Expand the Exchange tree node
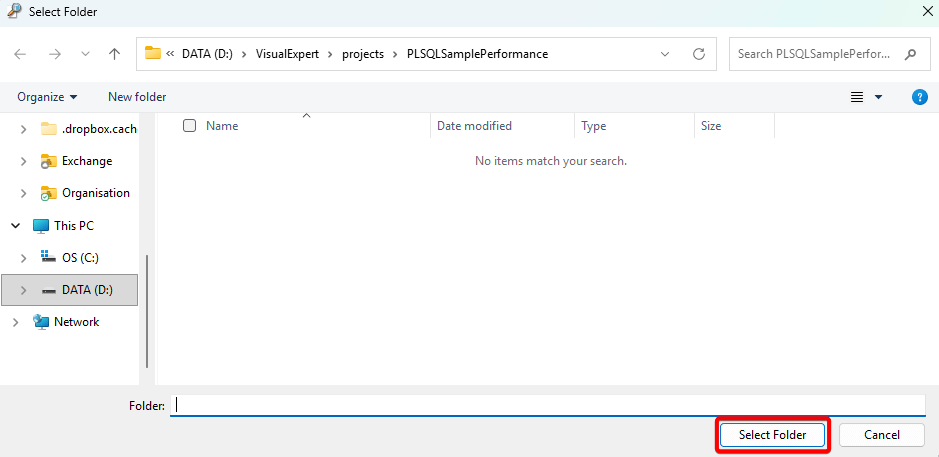This screenshot has width=939, height=457. tap(23, 161)
